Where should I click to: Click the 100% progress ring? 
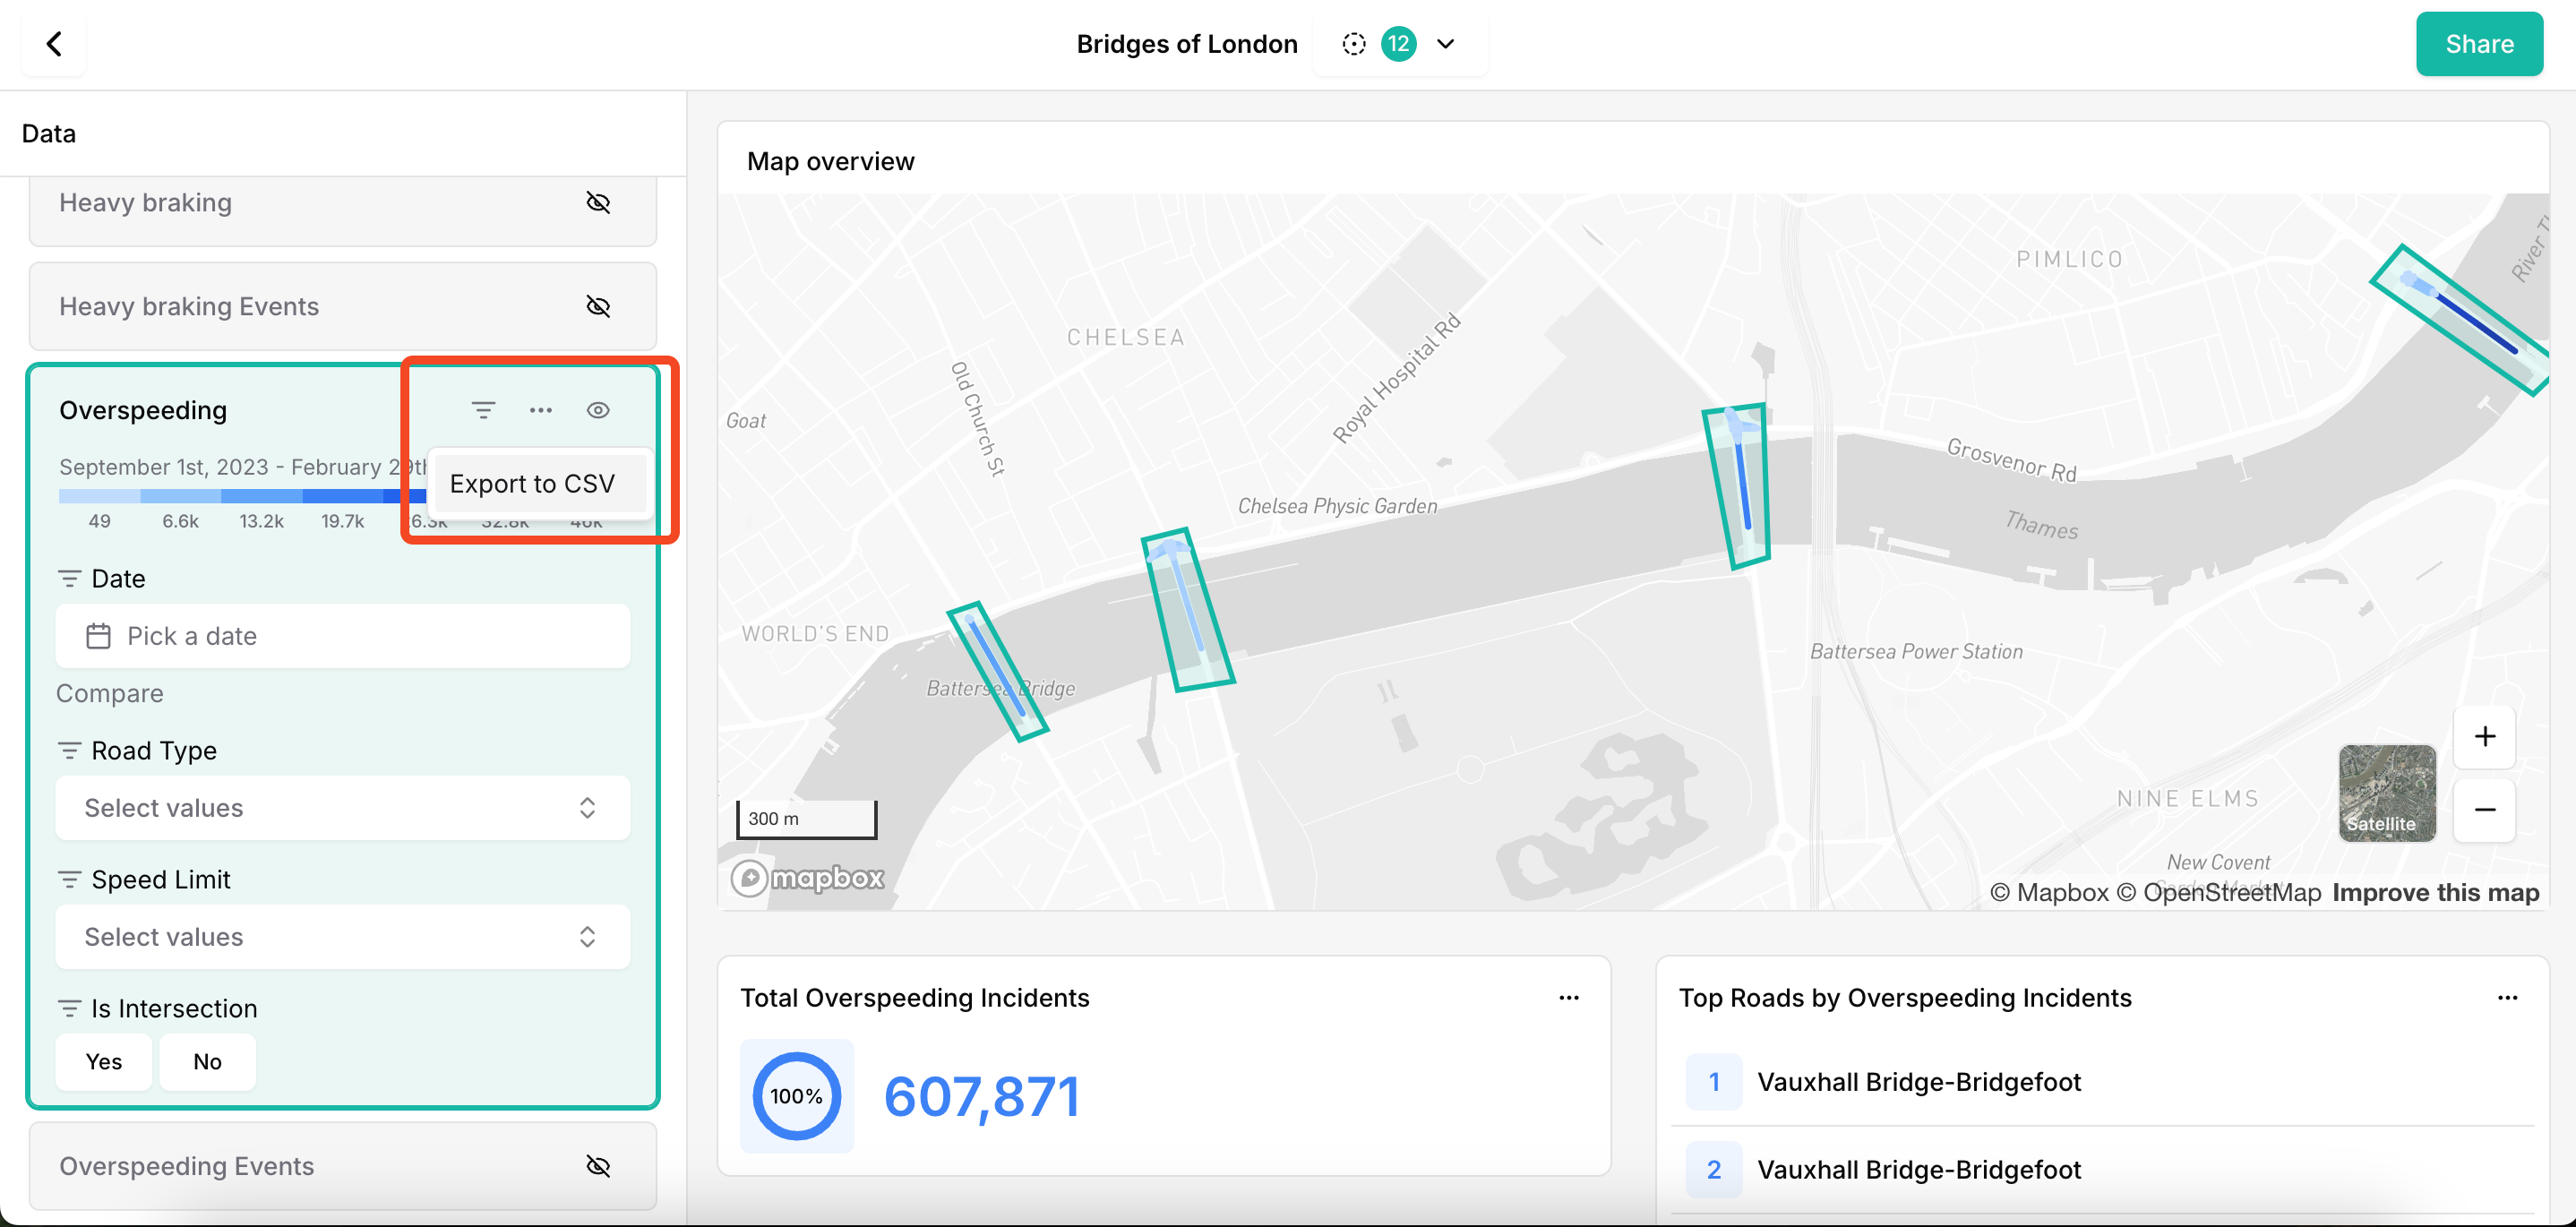(x=796, y=1096)
